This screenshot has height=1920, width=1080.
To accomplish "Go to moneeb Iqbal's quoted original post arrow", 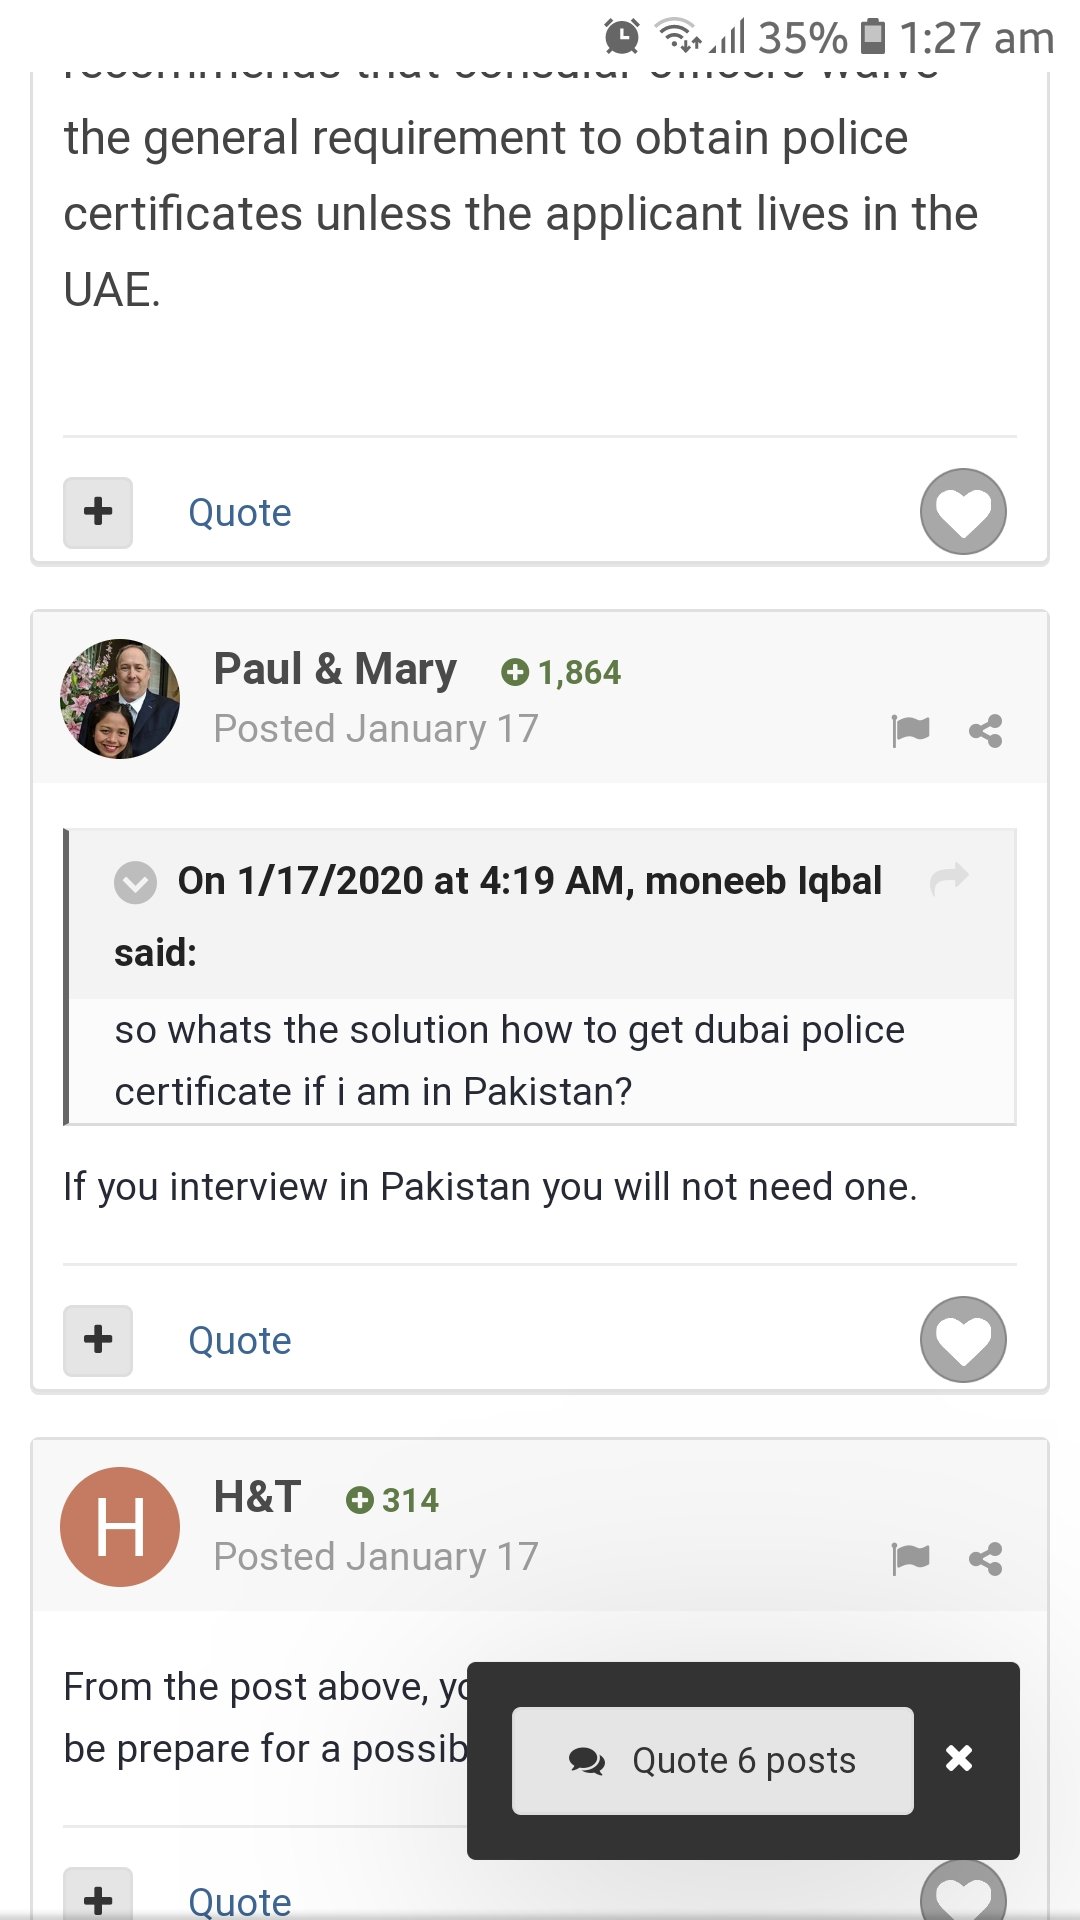I will pos(949,879).
